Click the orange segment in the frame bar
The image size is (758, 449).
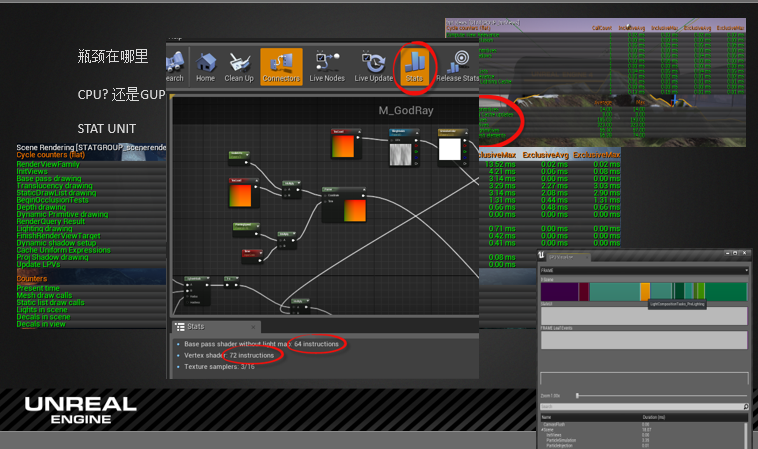[x=645, y=292]
